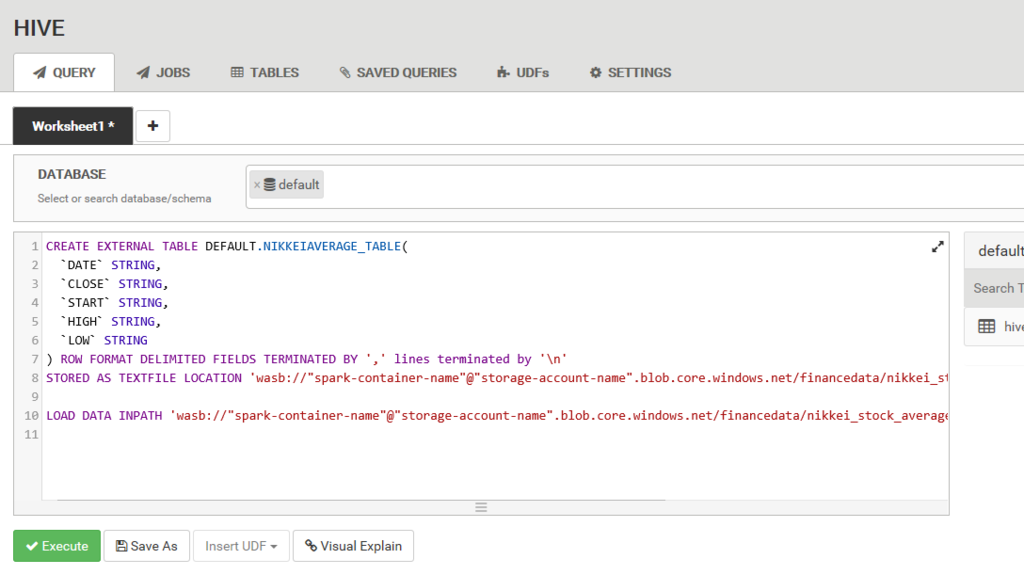Click line 7 ROW FORMAT DELIMITED text
Screen dimensions: 1024x575
point(210,359)
